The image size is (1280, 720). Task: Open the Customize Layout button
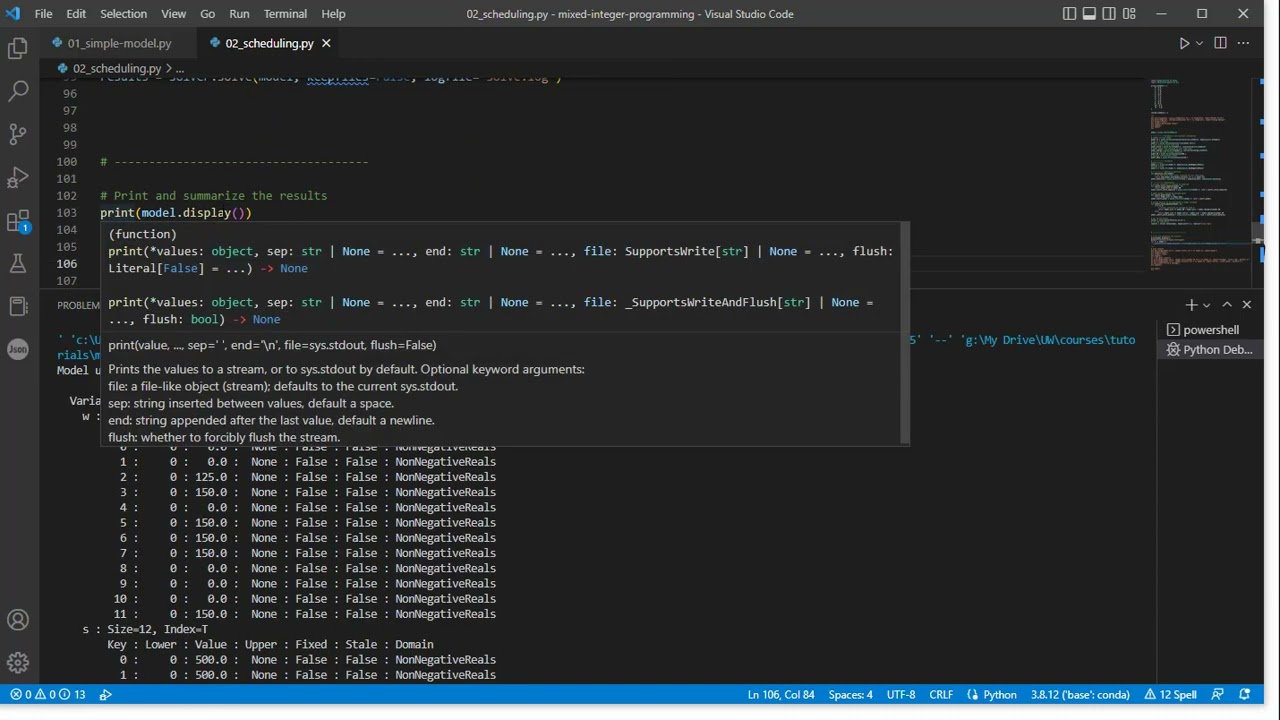pyautogui.click(x=1129, y=14)
